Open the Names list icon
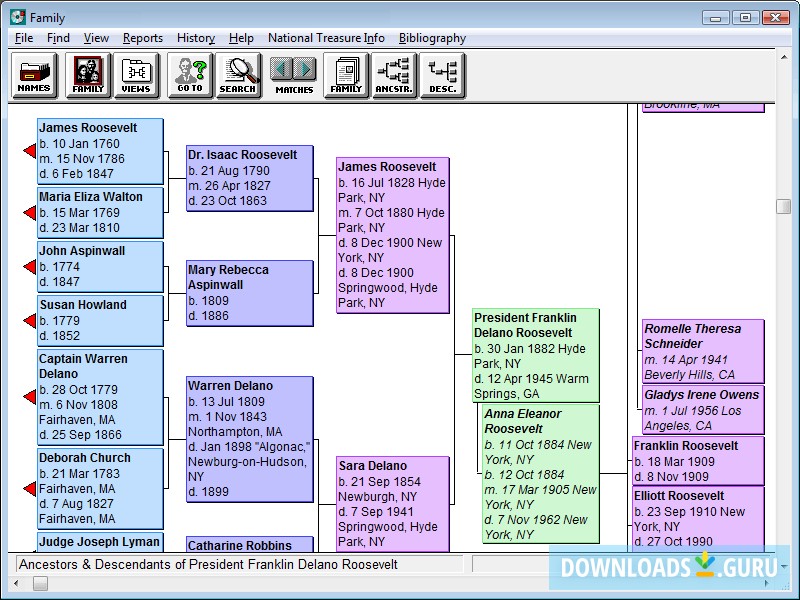 (x=33, y=75)
